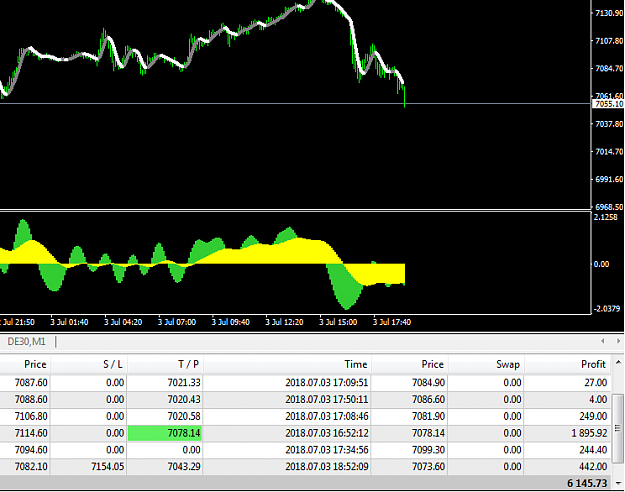Viewport: 625px width, 492px height.
Task: Click take profit value 7020.58
Action: [x=184, y=416]
